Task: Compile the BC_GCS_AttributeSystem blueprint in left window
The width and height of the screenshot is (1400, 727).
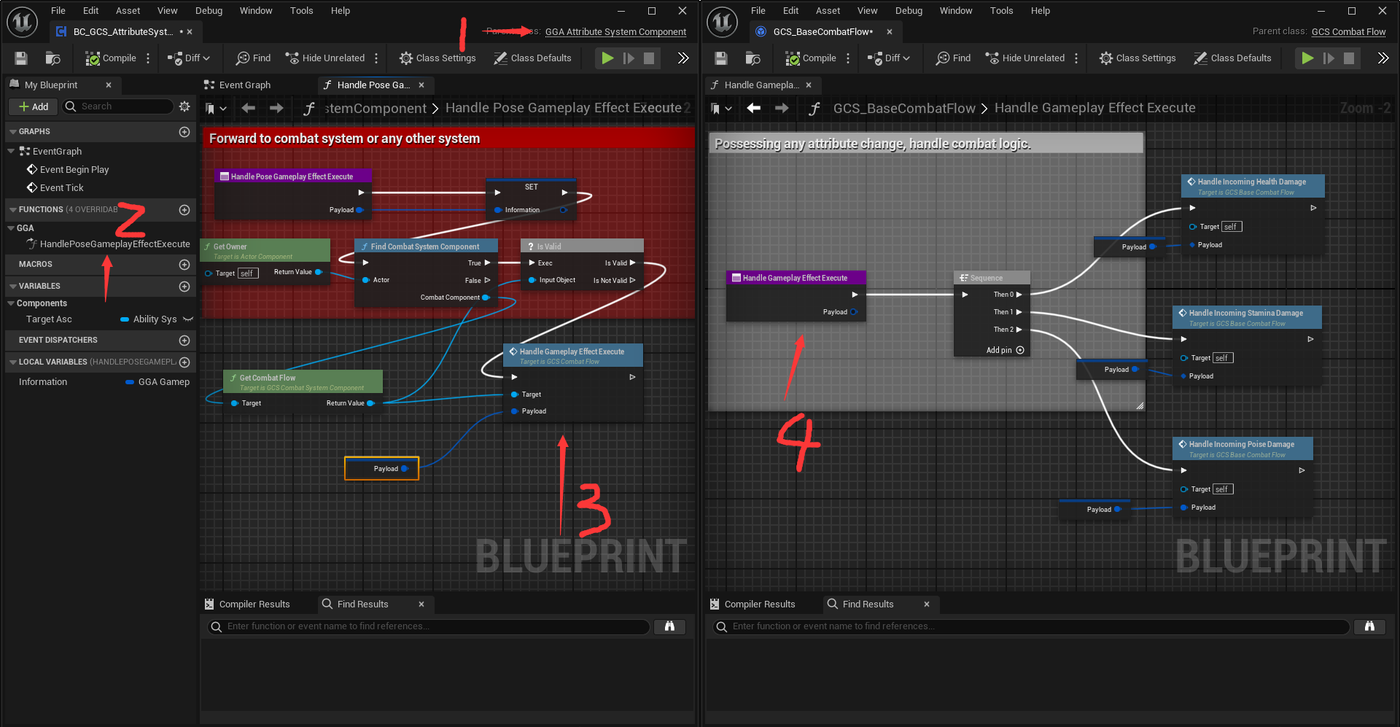Action: click(x=111, y=58)
